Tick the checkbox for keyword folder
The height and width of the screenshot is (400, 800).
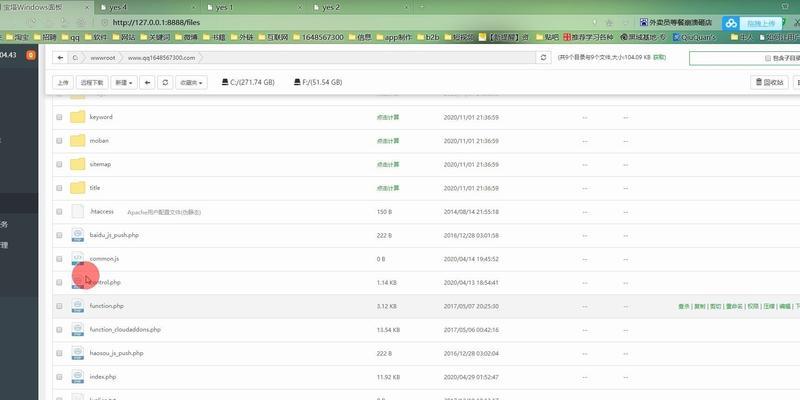(x=59, y=117)
